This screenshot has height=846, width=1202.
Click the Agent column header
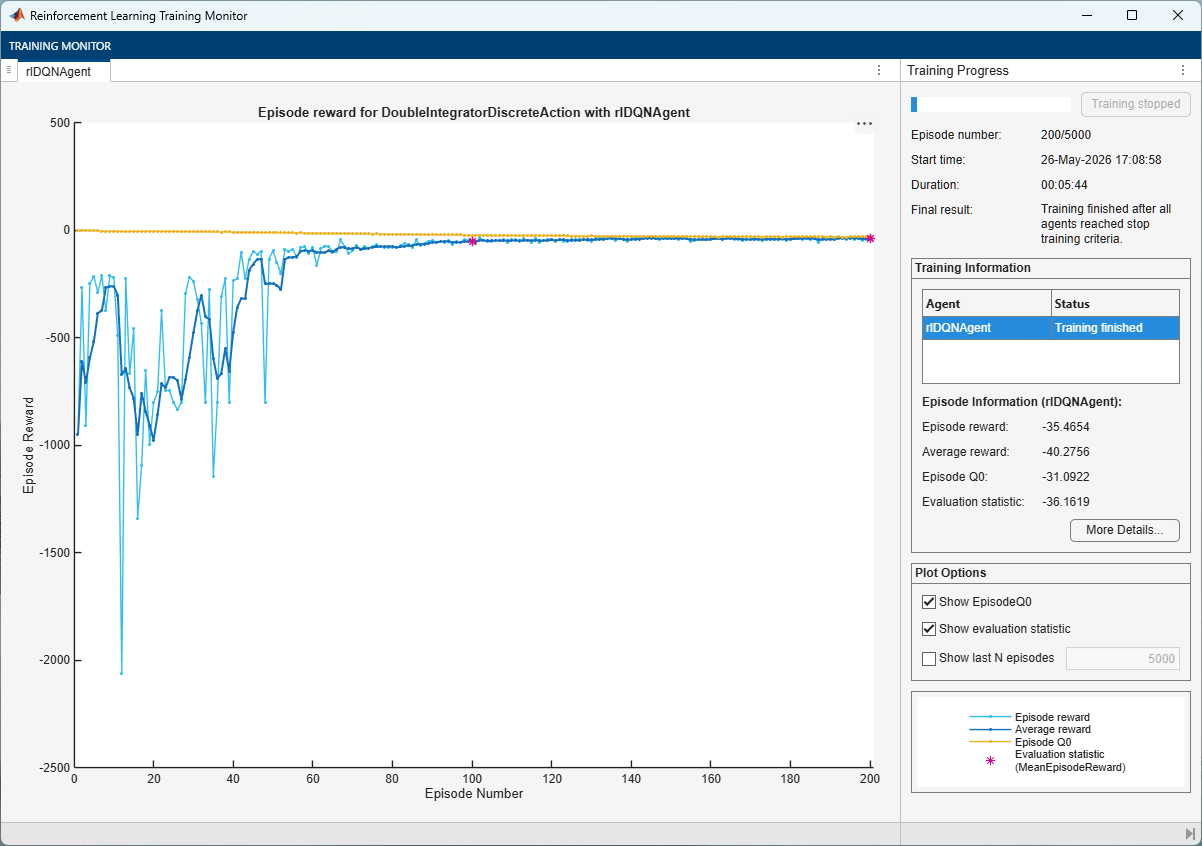coord(987,303)
